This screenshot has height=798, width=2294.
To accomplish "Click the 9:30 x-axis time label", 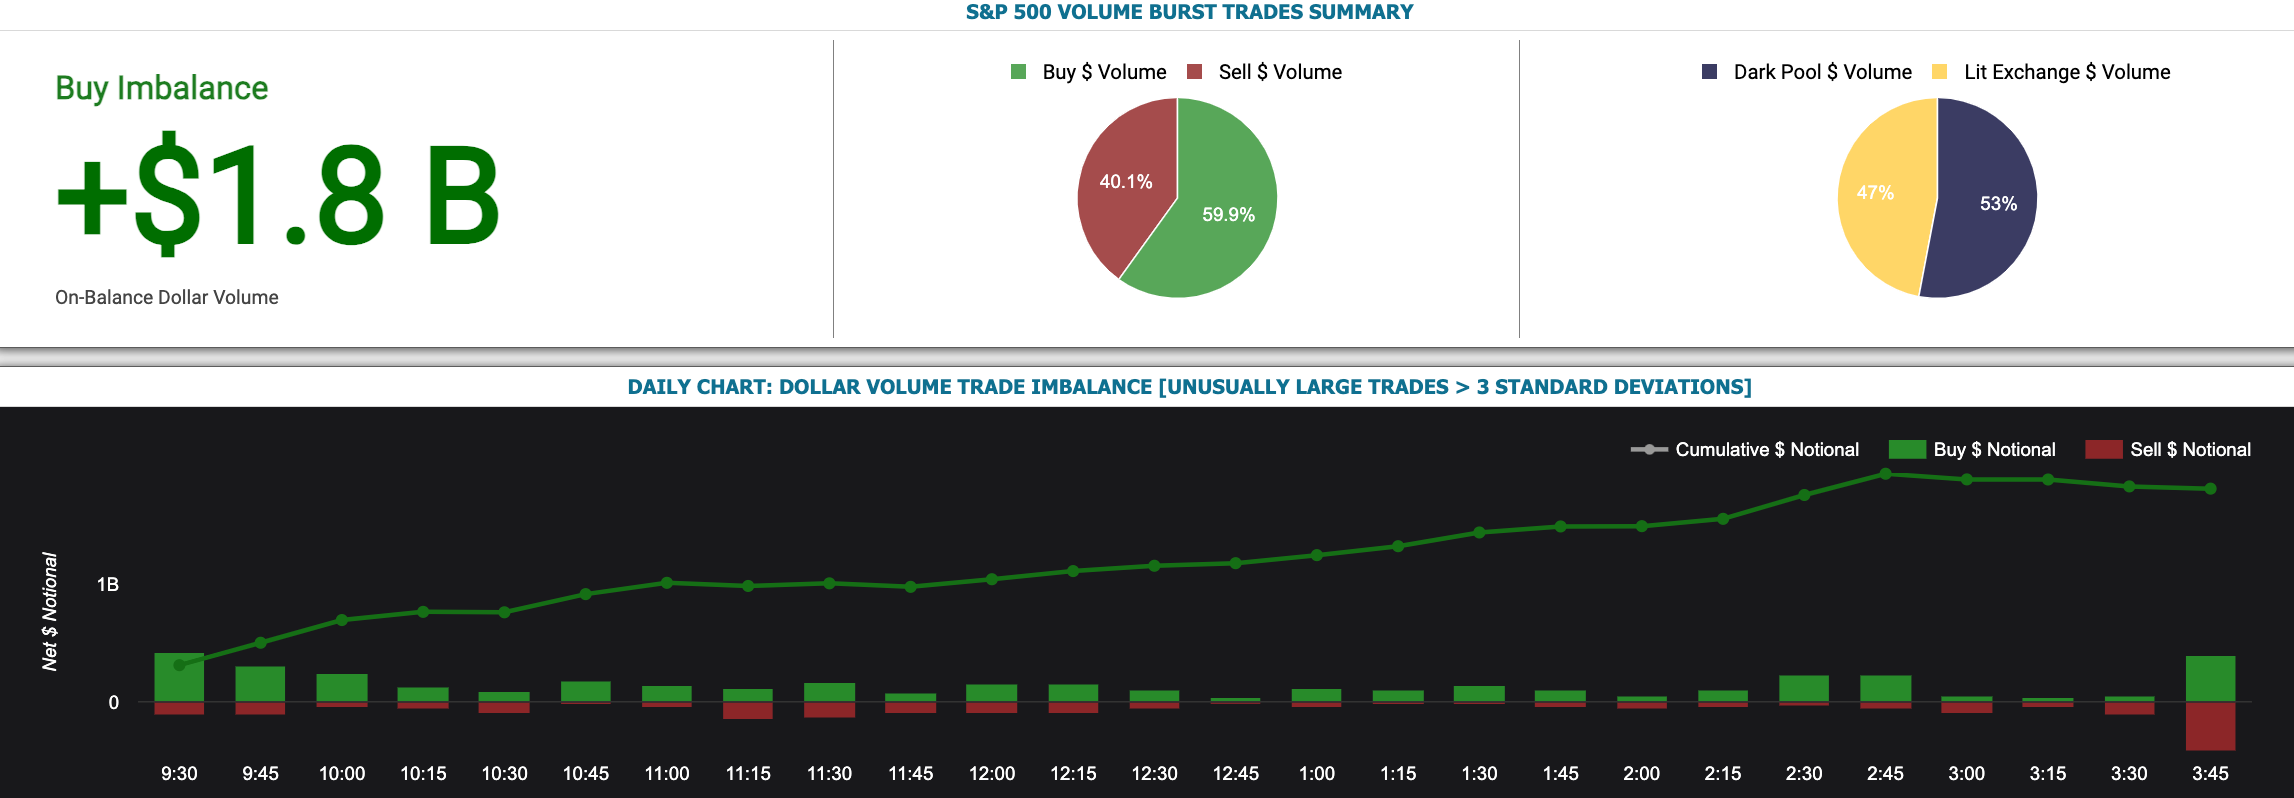I will pos(179,773).
